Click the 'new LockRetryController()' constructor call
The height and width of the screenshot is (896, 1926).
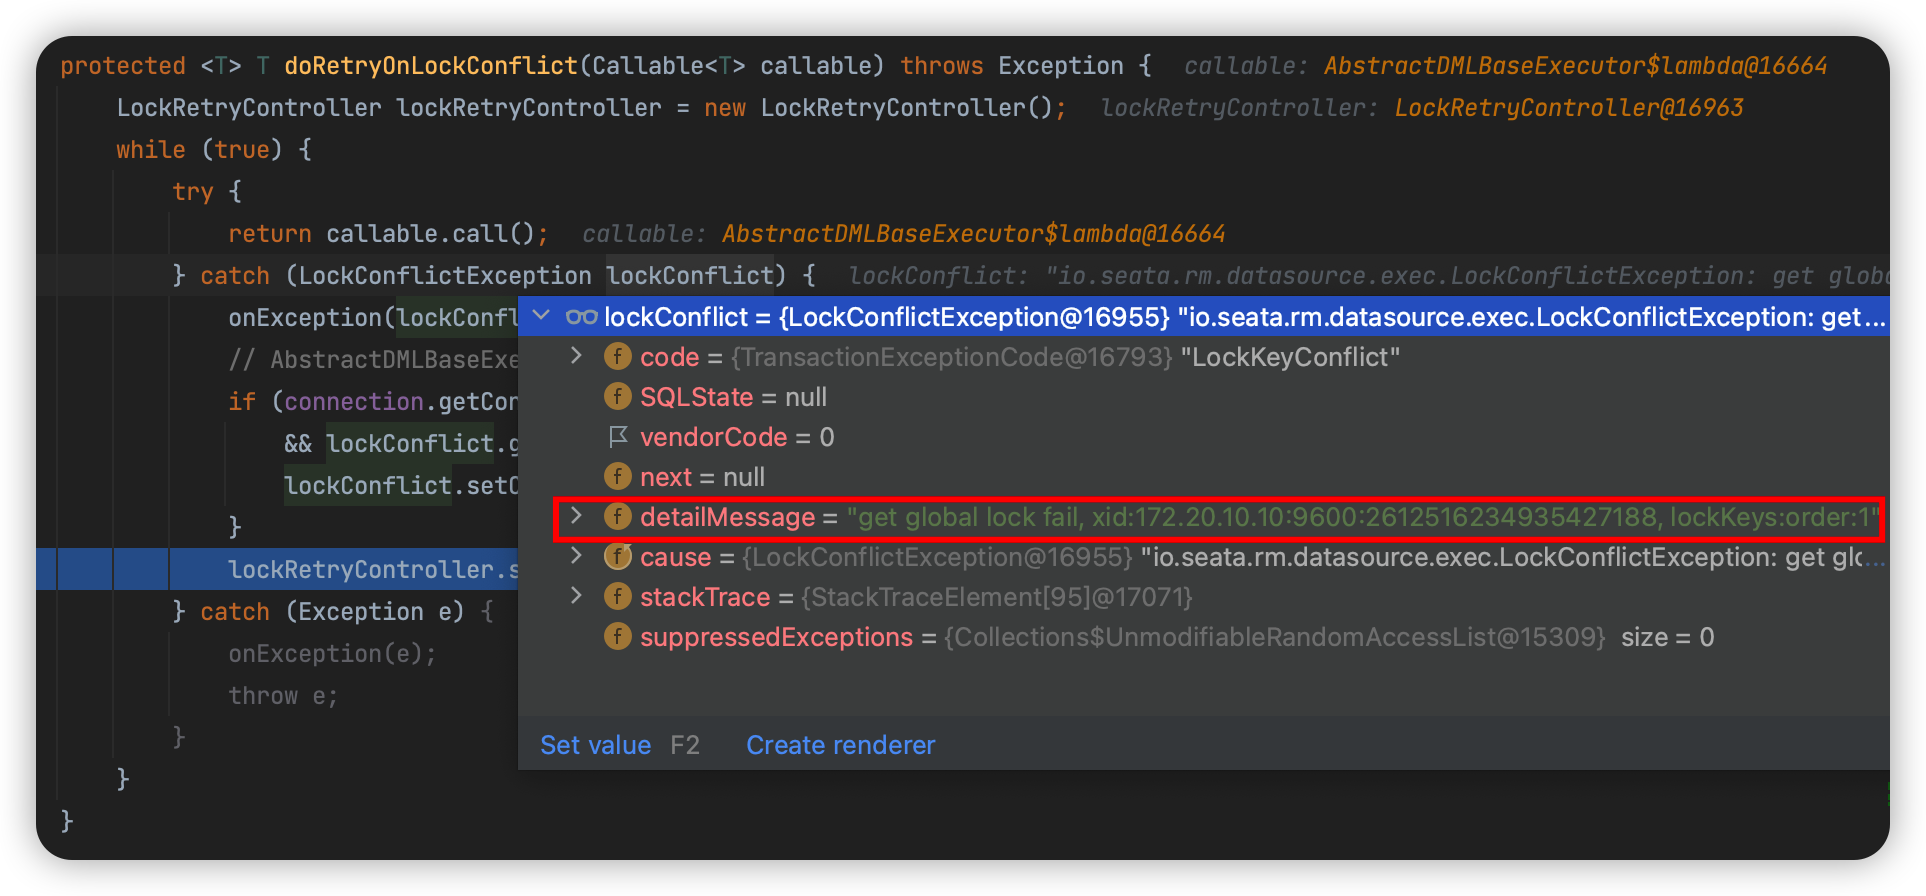[878, 108]
